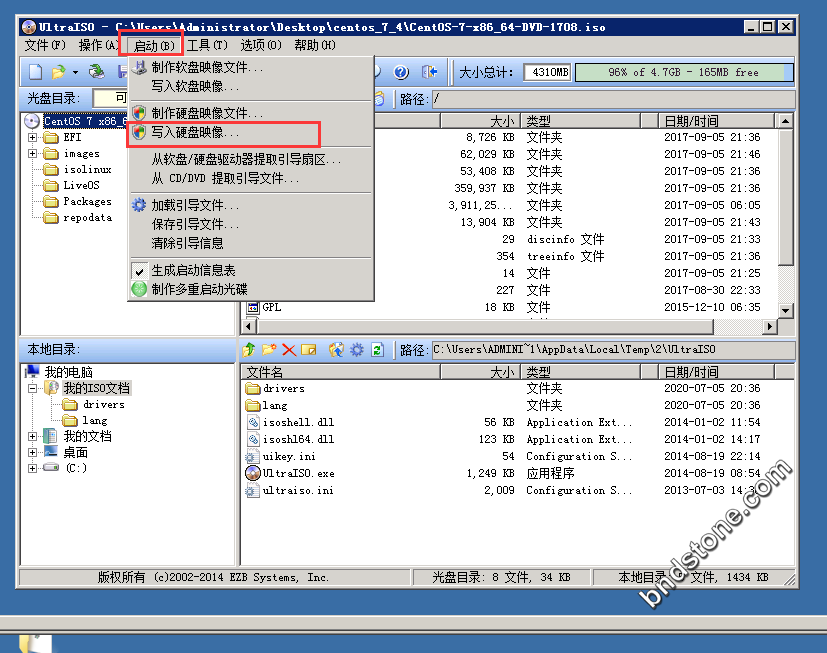Sort the local file list by 文件名 column

click(x=340, y=372)
